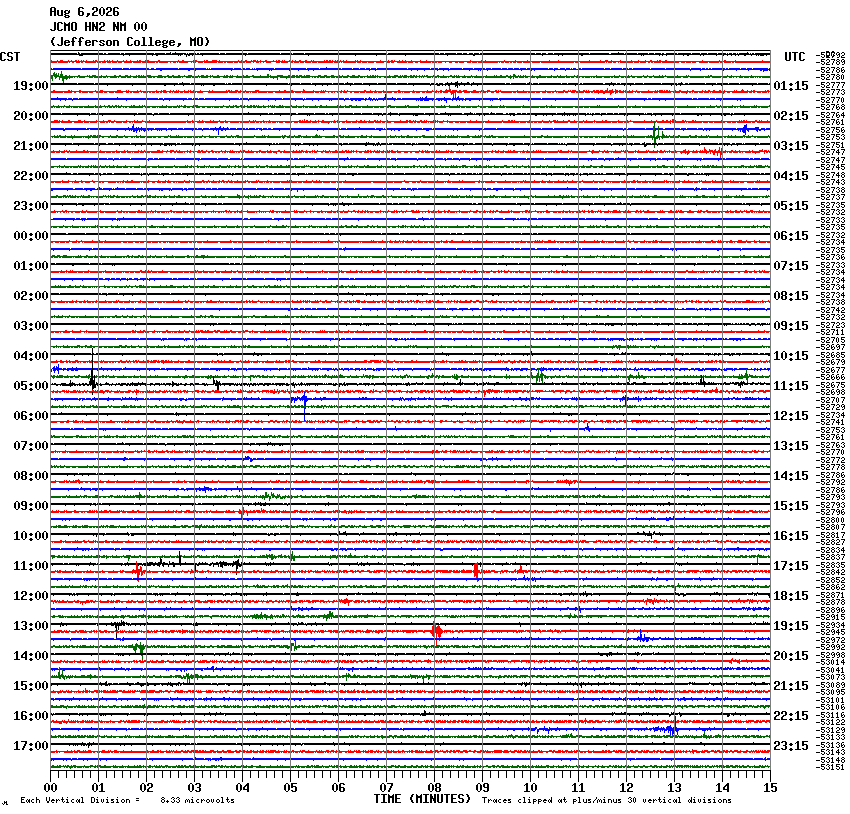
Task: Click the 08 minute axis tick label
Action: tap(434, 788)
